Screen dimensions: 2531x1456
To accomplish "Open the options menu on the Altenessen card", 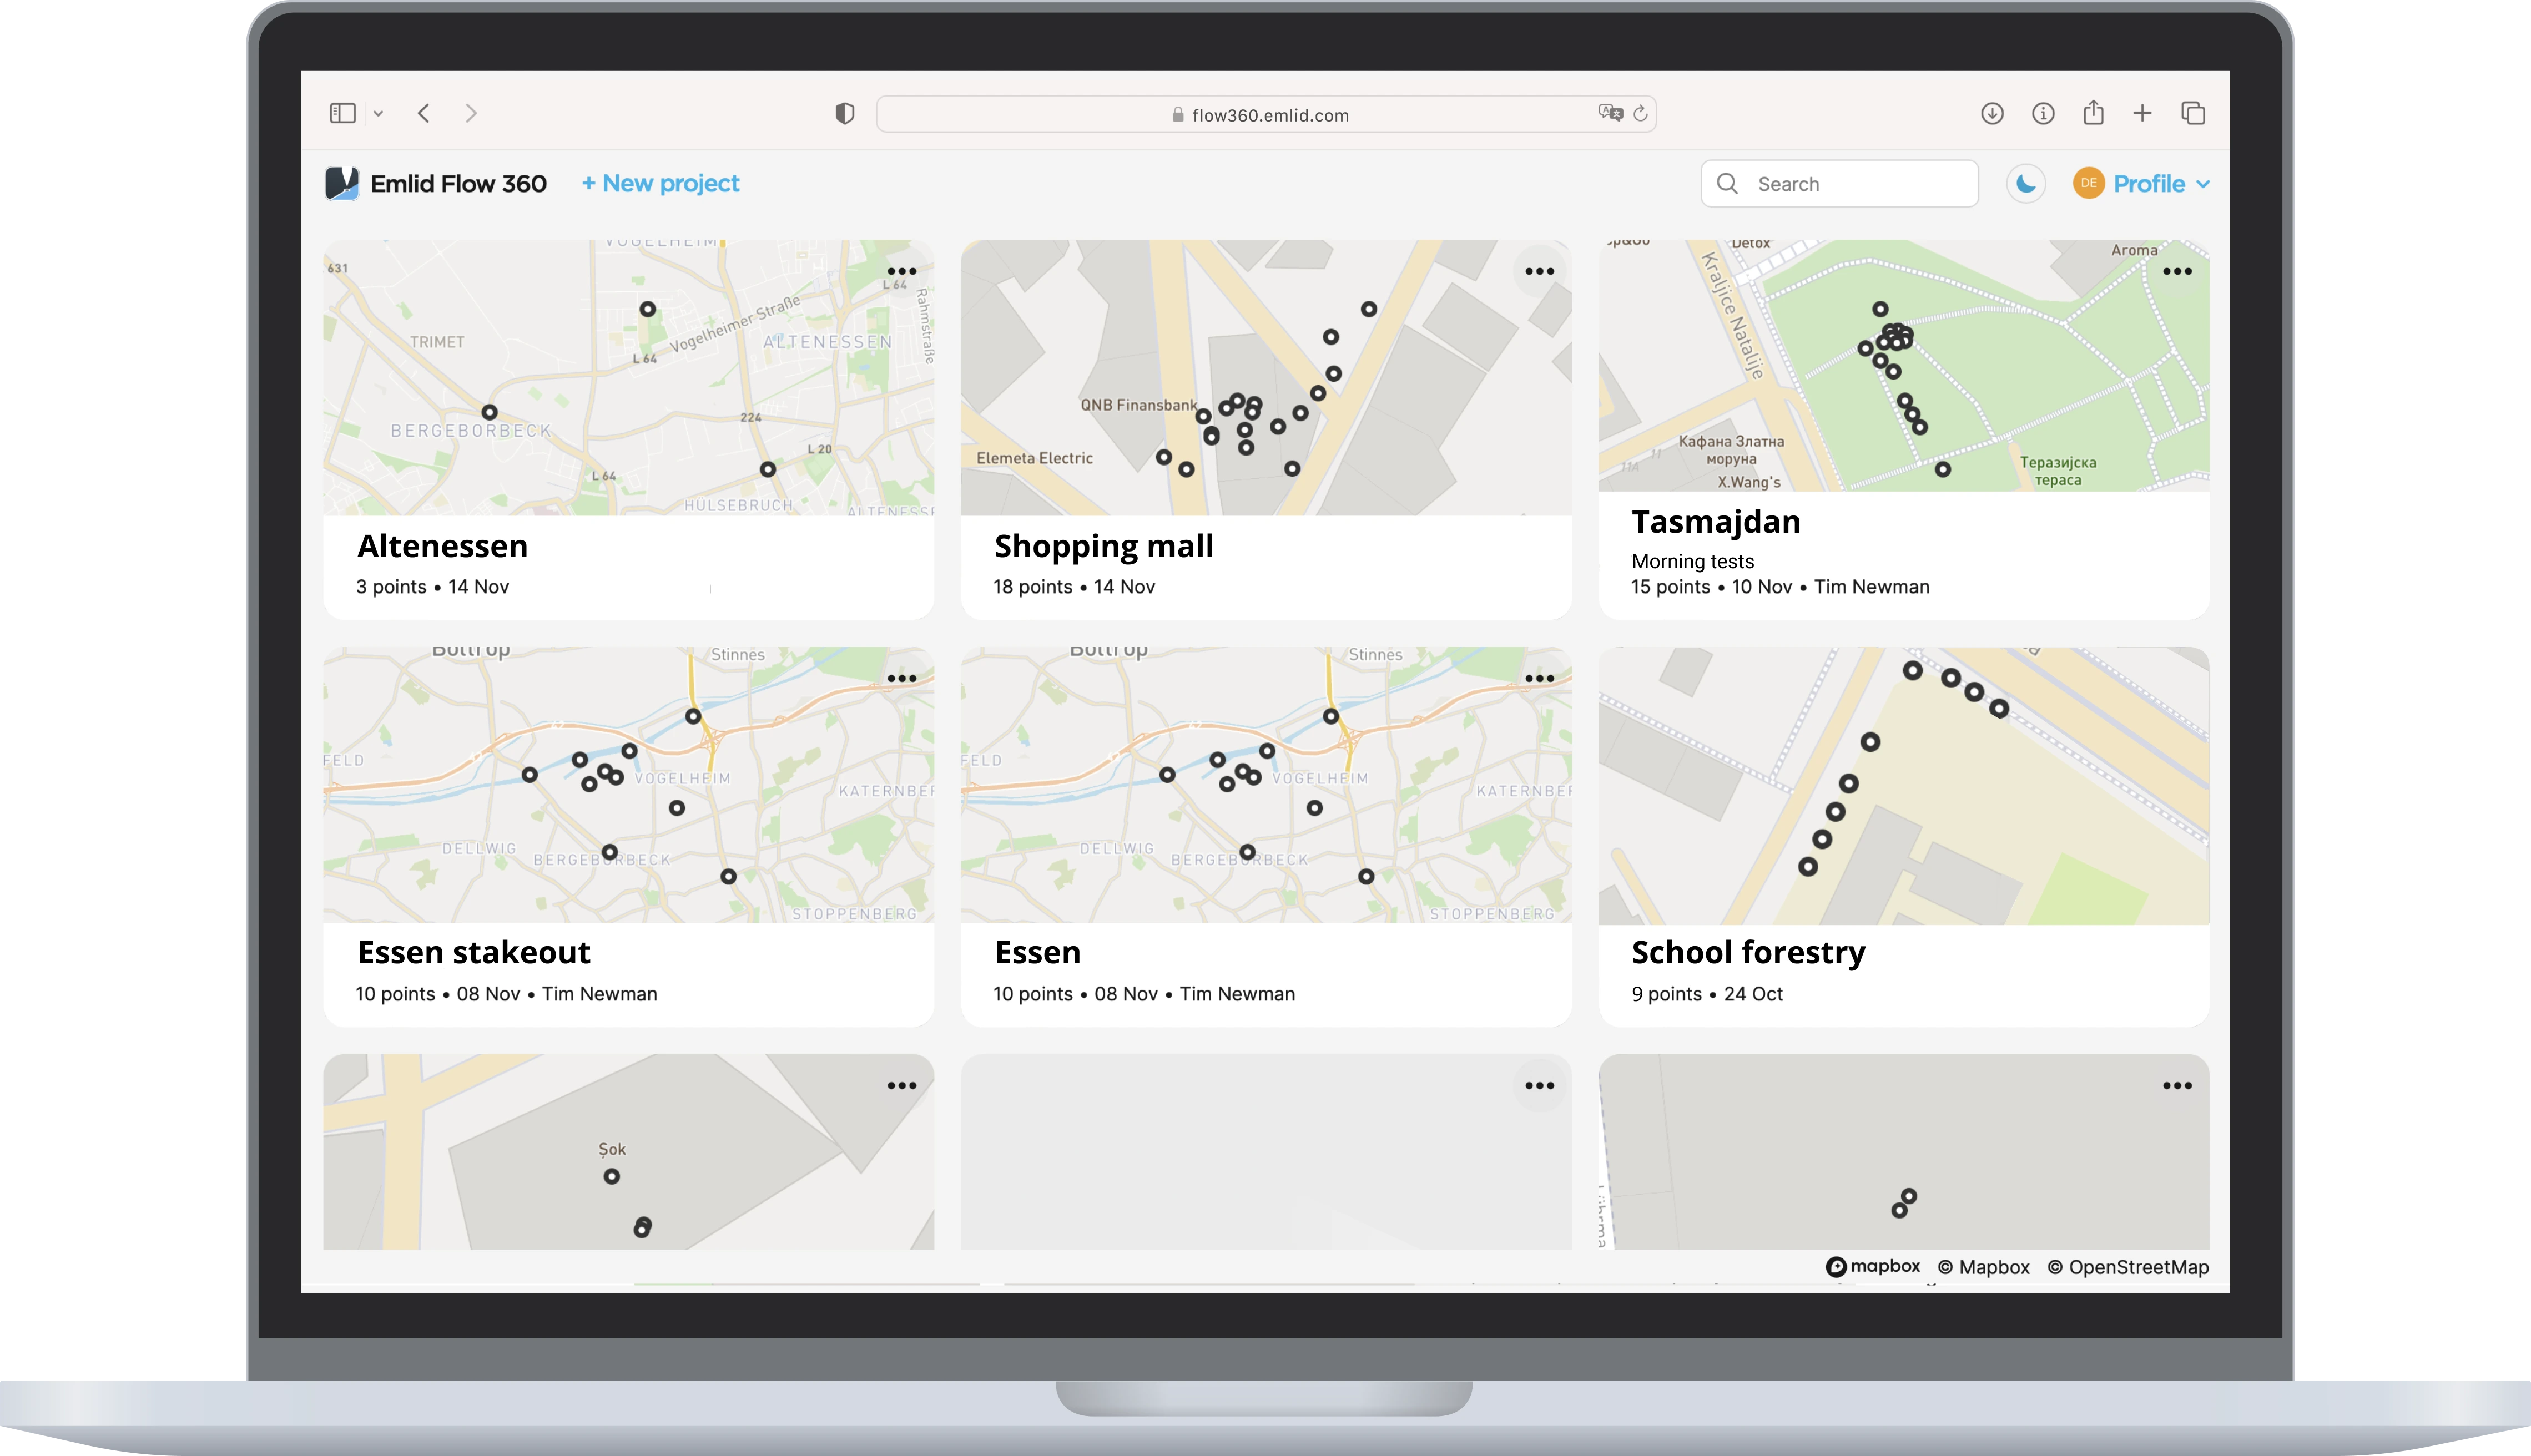I will pos(903,271).
